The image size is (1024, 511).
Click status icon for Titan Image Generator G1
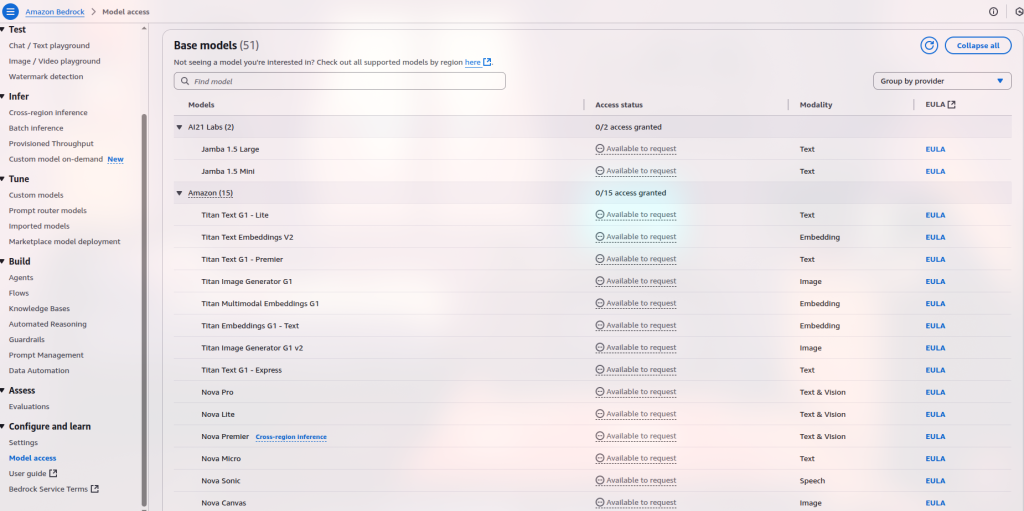click(600, 281)
